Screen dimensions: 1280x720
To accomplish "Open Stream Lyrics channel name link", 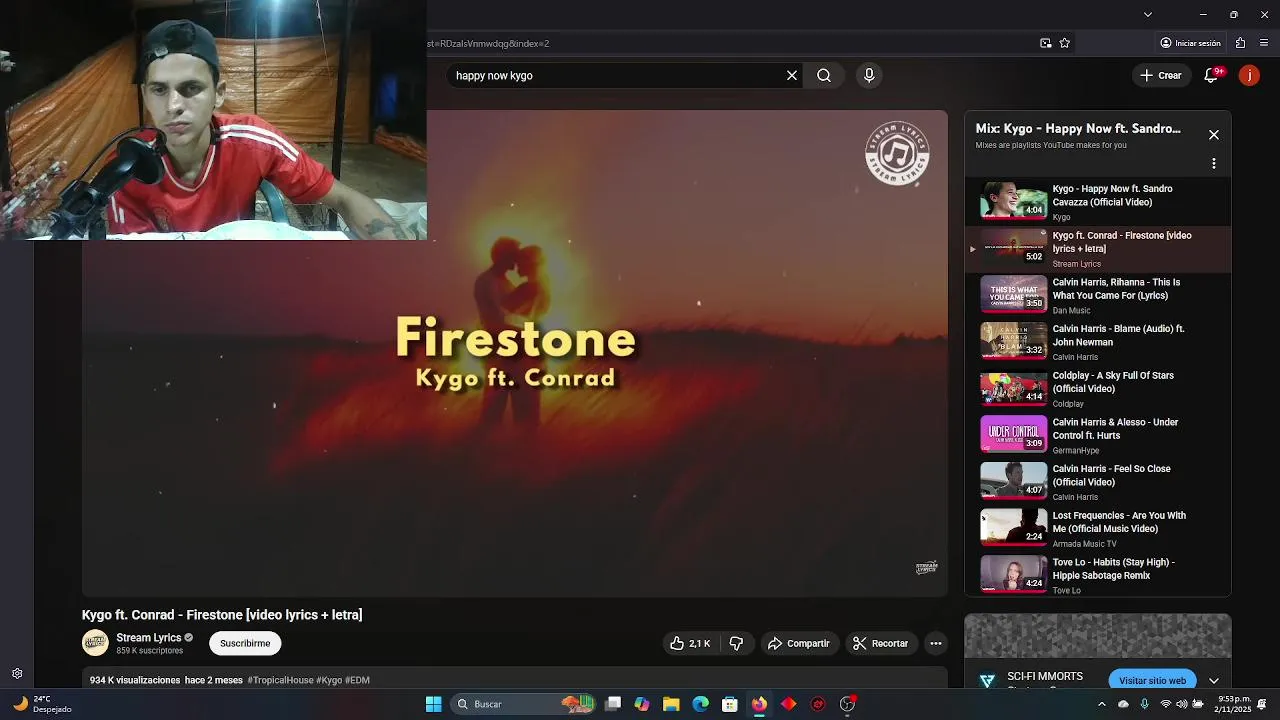I will click(x=149, y=637).
